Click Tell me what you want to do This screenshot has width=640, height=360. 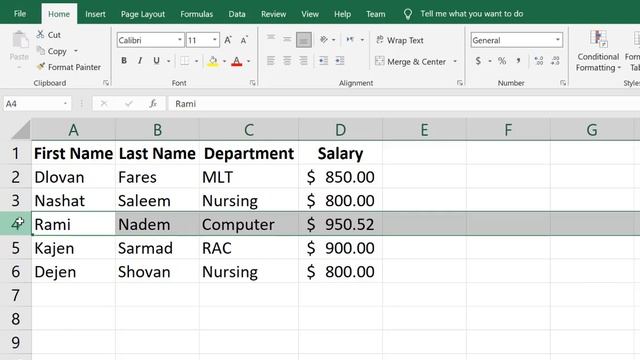[471, 13]
